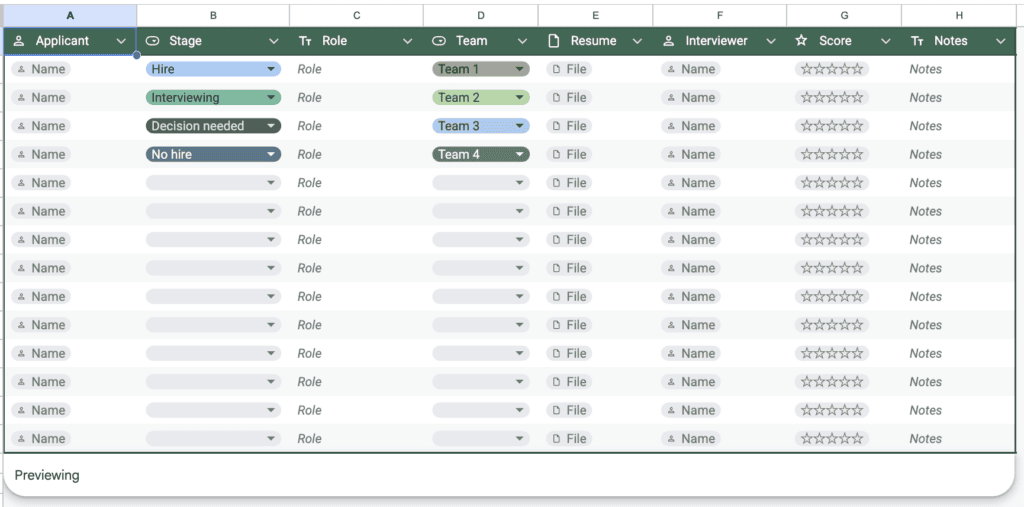The height and width of the screenshot is (507, 1024).
Task: Click the Previewing label below the table
Action: click(x=47, y=475)
